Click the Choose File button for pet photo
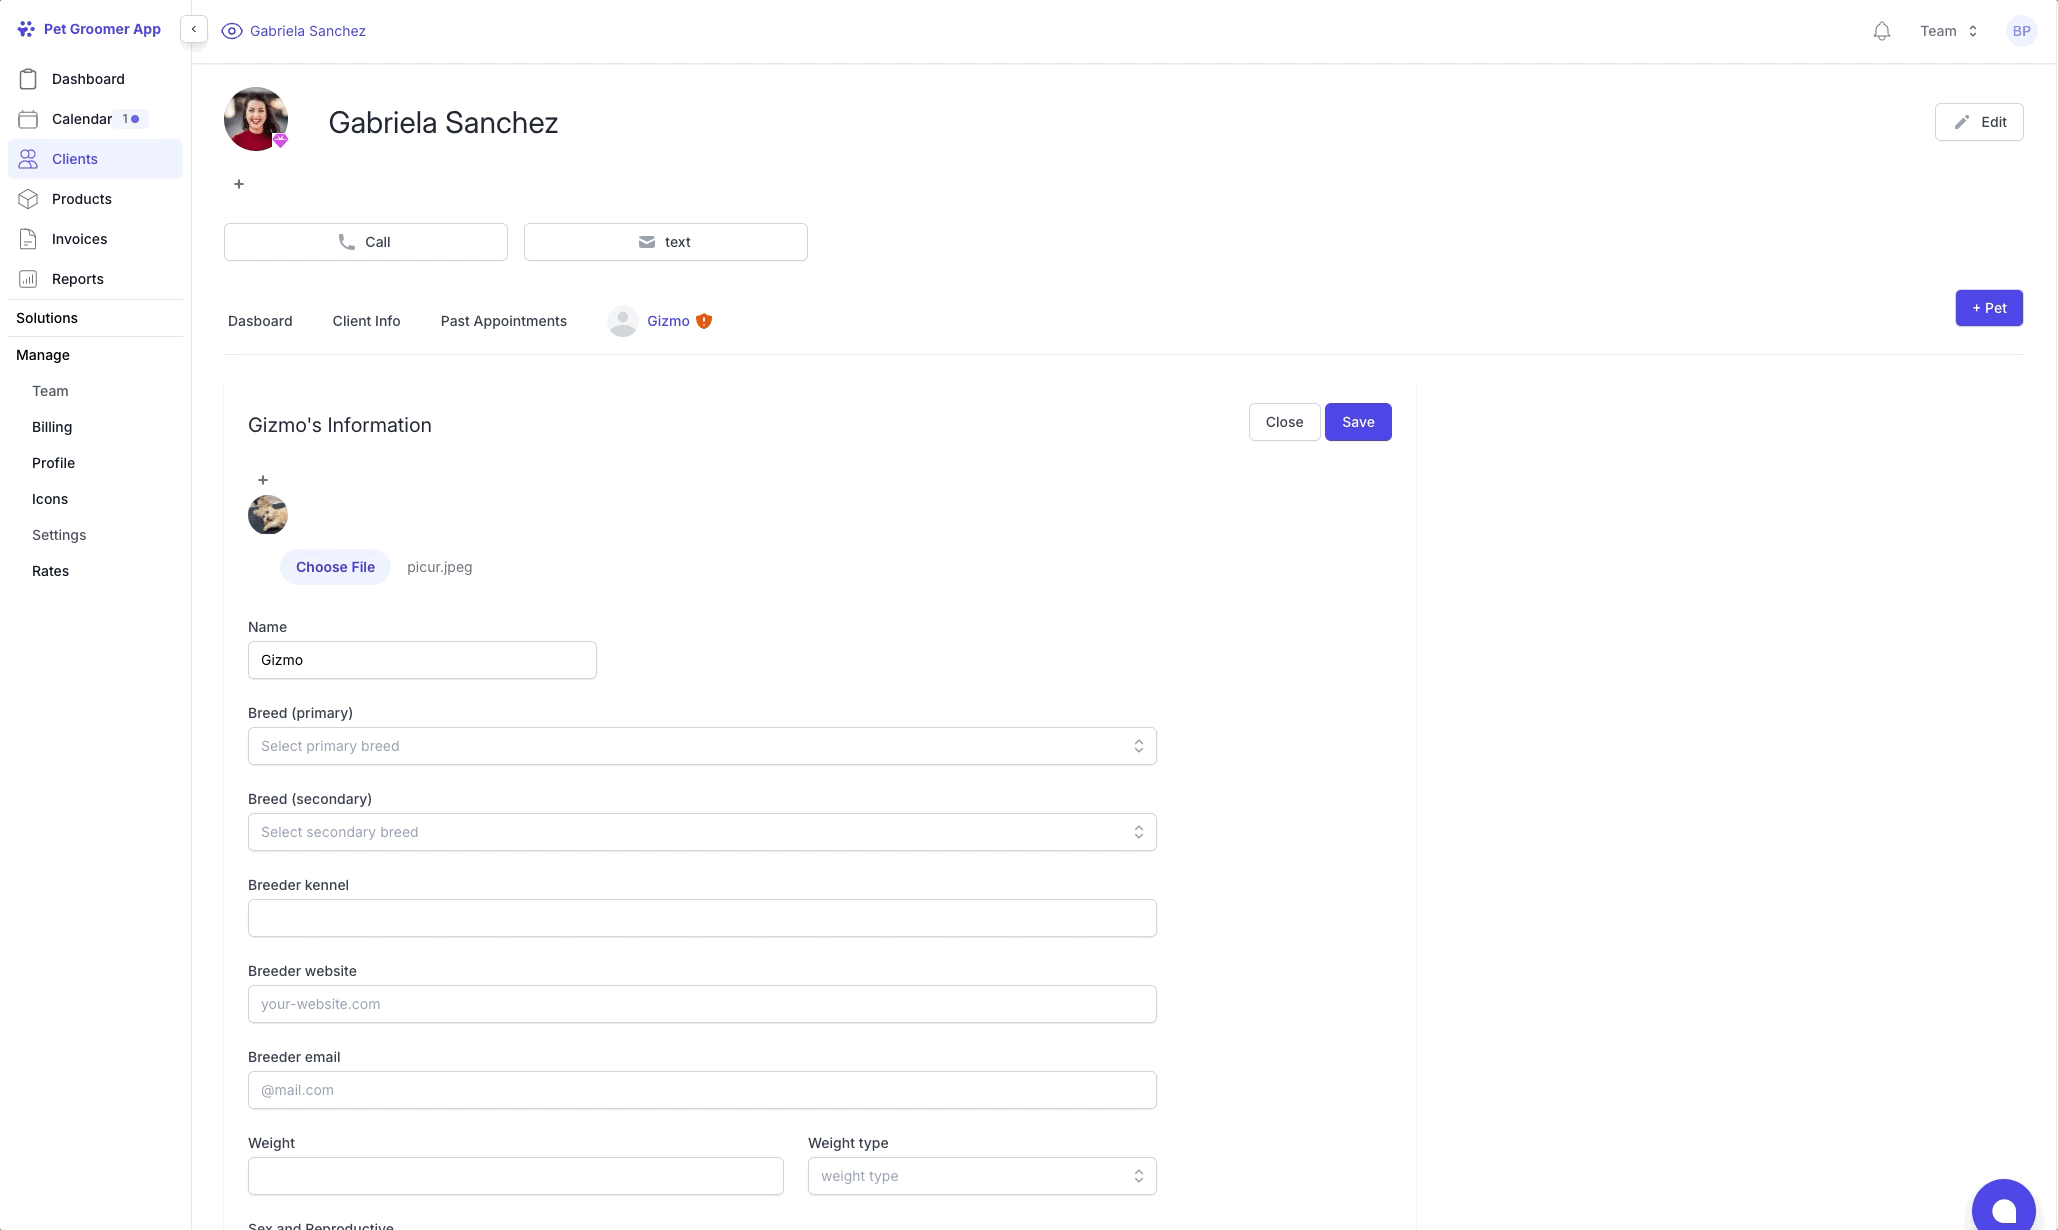 pos(334,567)
